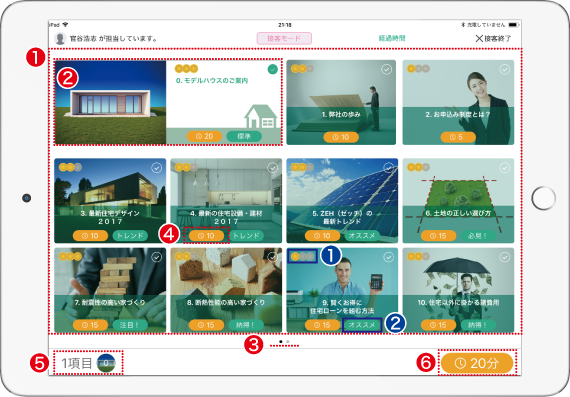Screen dimensions: 570x397
Task: Tap the 接客終了 end session button
Action: pos(493,38)
